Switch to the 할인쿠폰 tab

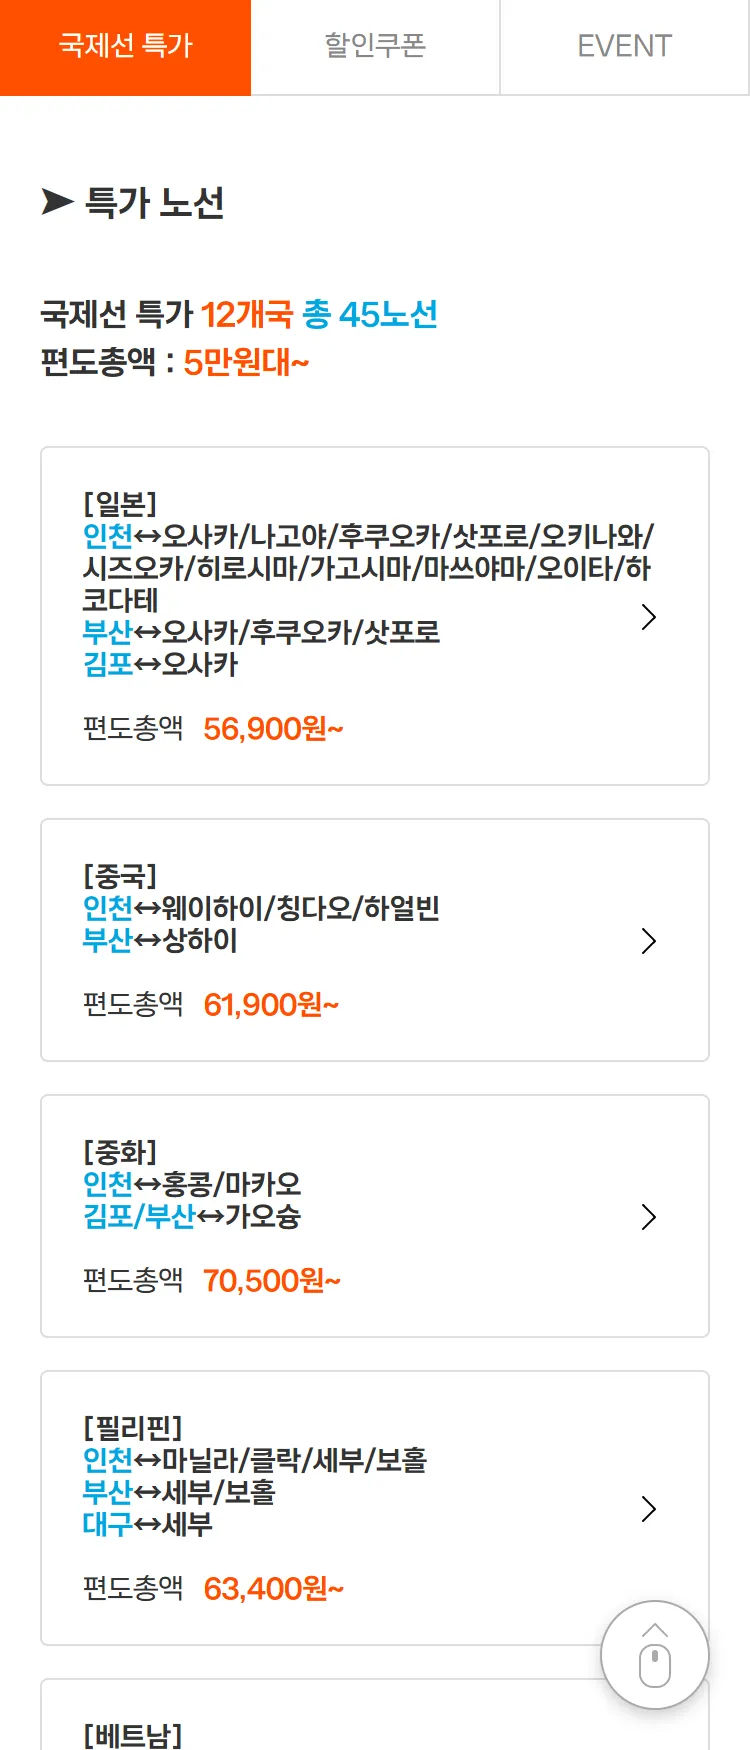[375, 47]
